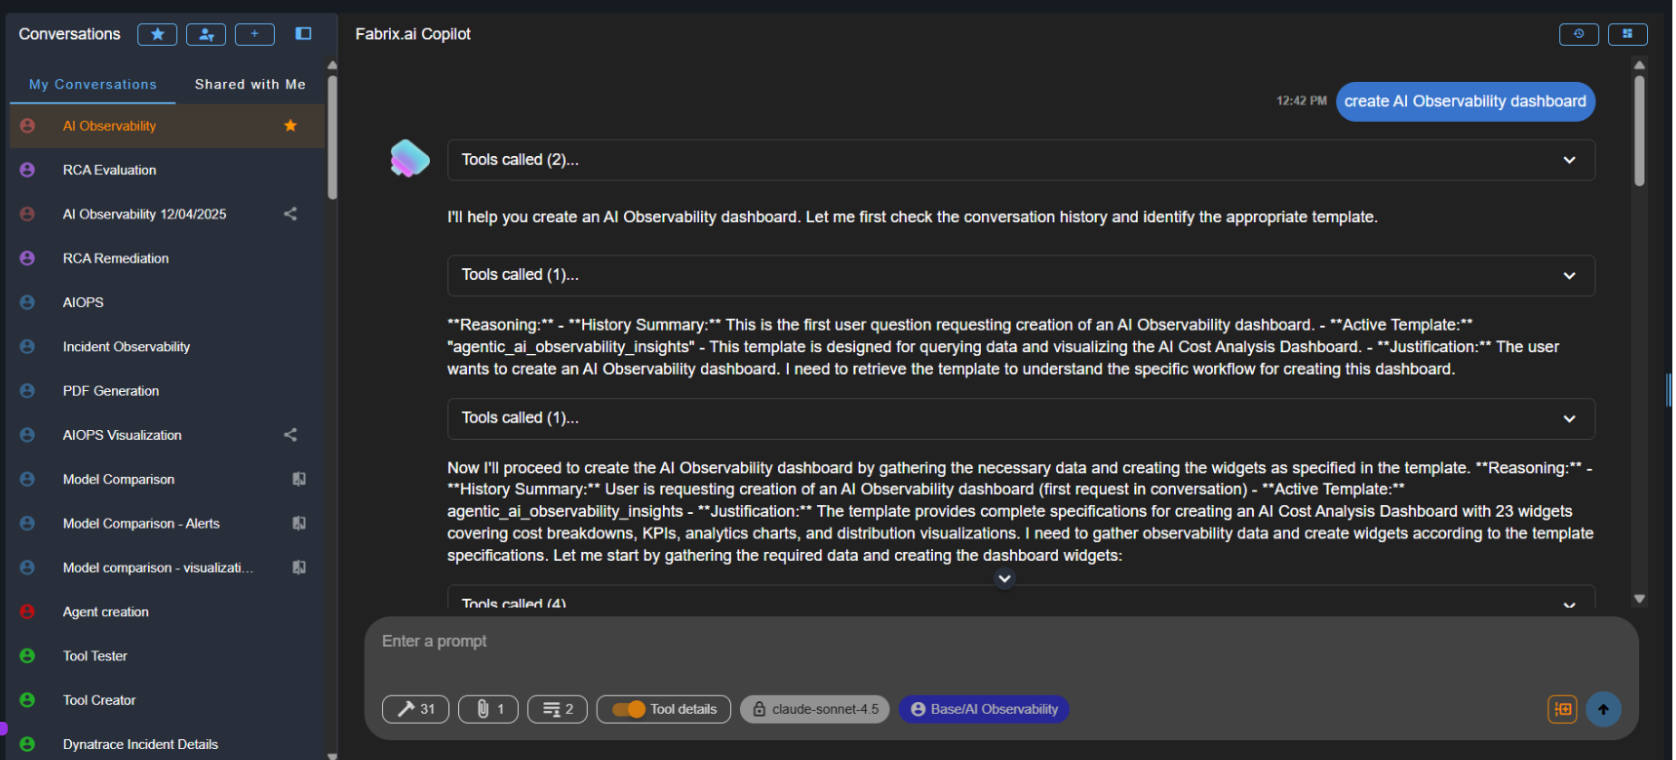Open the dashboard layout icon button
Viewport: 1676px width, 760px height.
click(x=1627, y=34)
